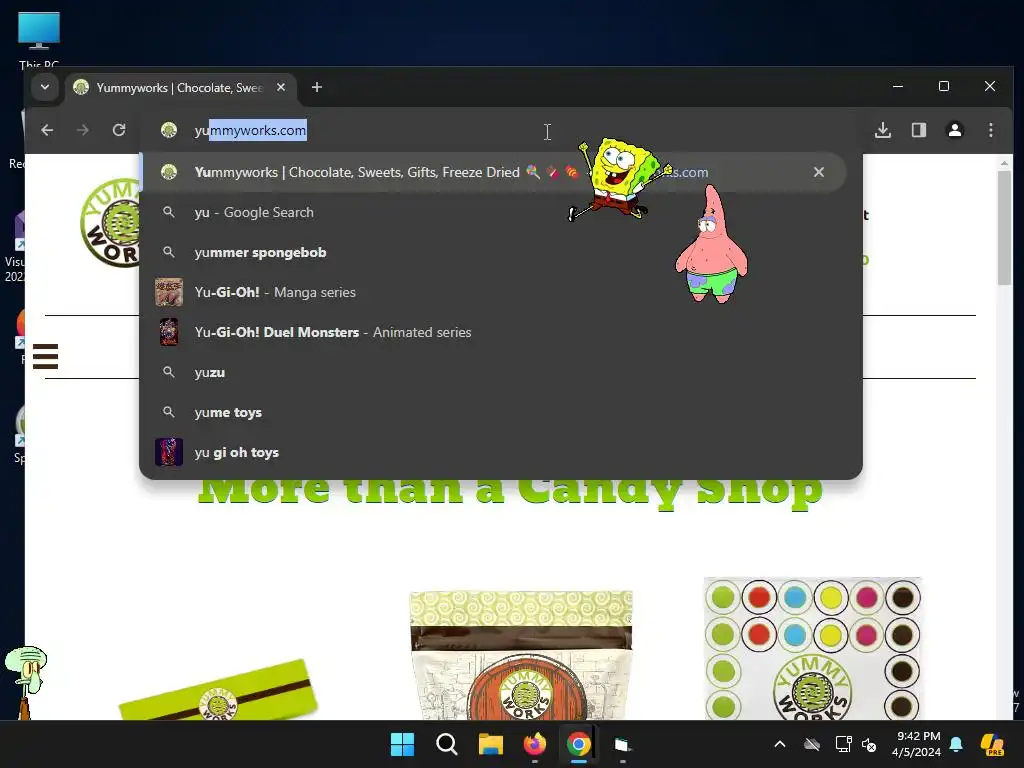Click the taskbar app icon after Chrome
Screen dimensions: 1024x768
point(622,744)
